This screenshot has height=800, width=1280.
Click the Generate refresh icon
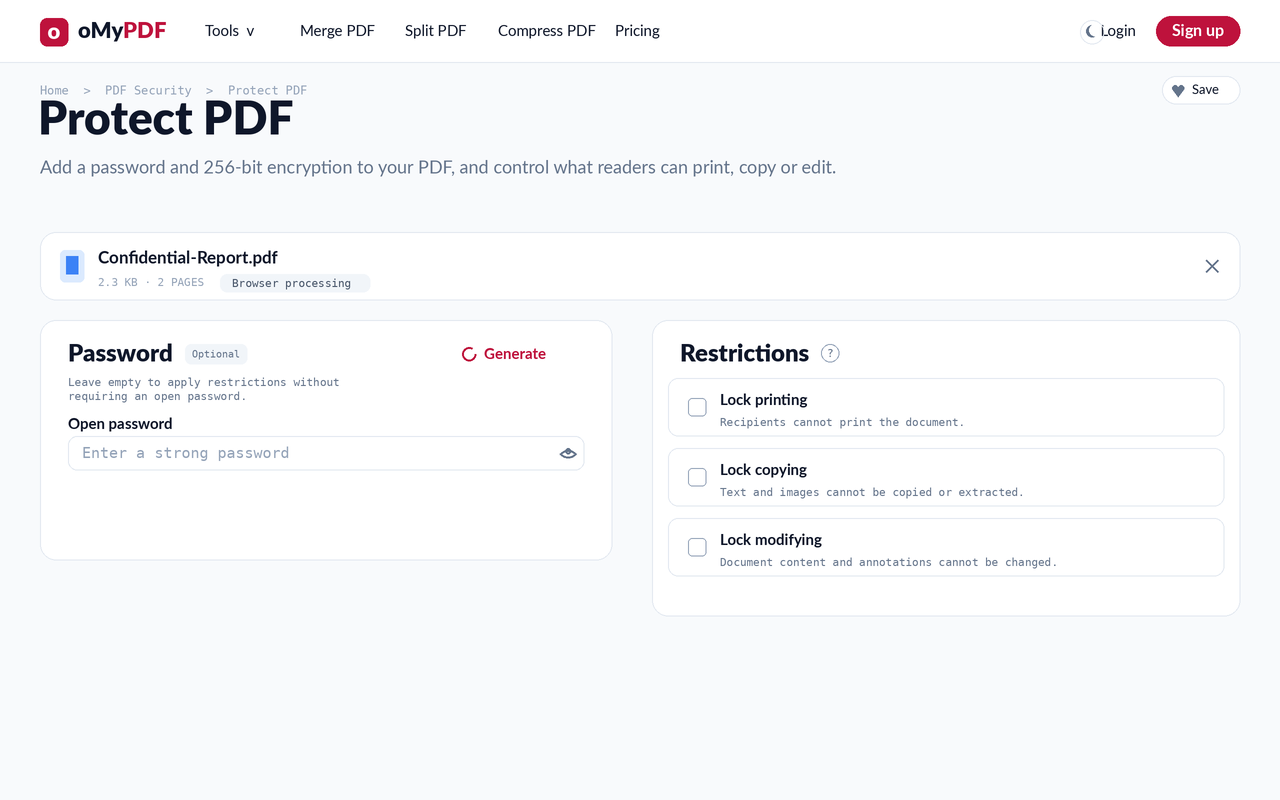coord(469,354)
